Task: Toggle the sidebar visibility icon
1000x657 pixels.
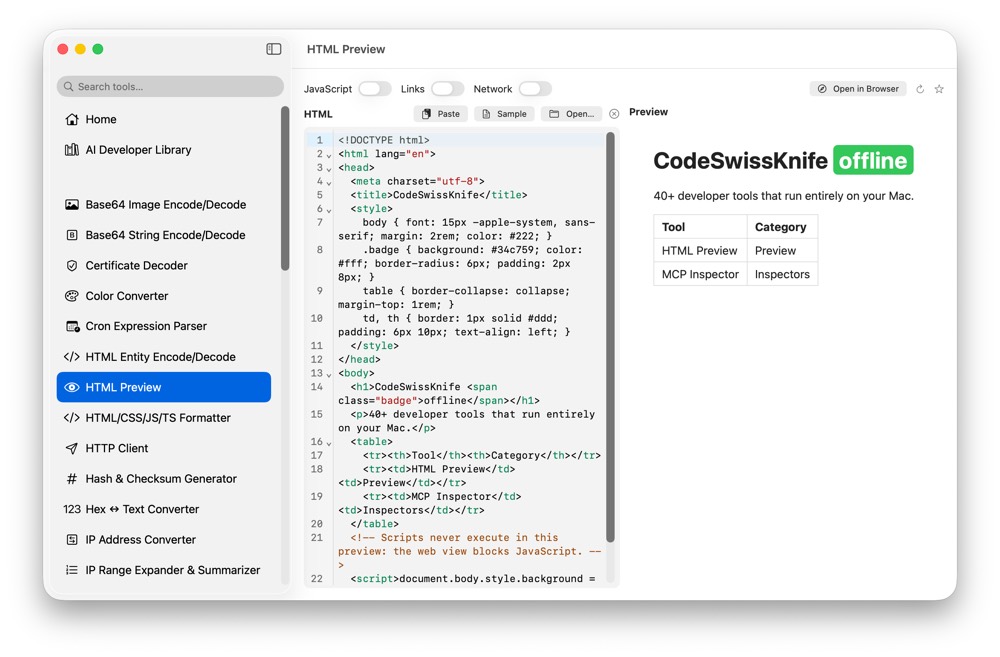Action: pos(274,49)
